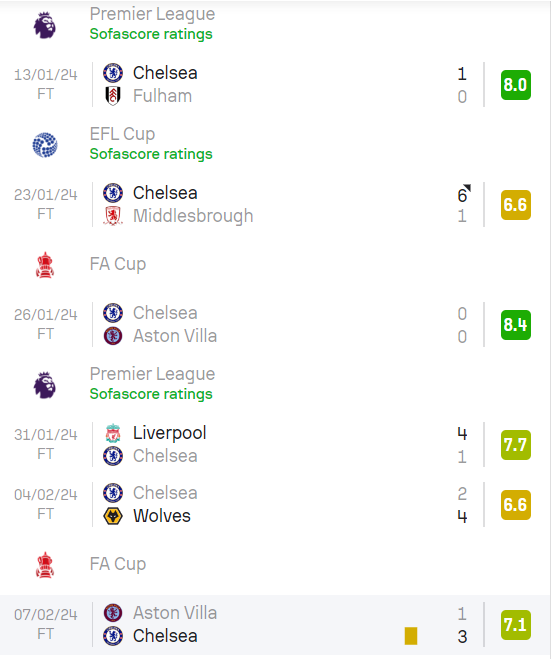Click the penalty marker next to score 6
Screen dimensions: 551x659
pos(467,187)
